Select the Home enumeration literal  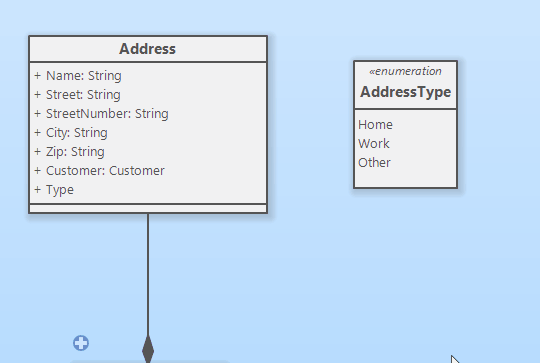pos(375,125)
